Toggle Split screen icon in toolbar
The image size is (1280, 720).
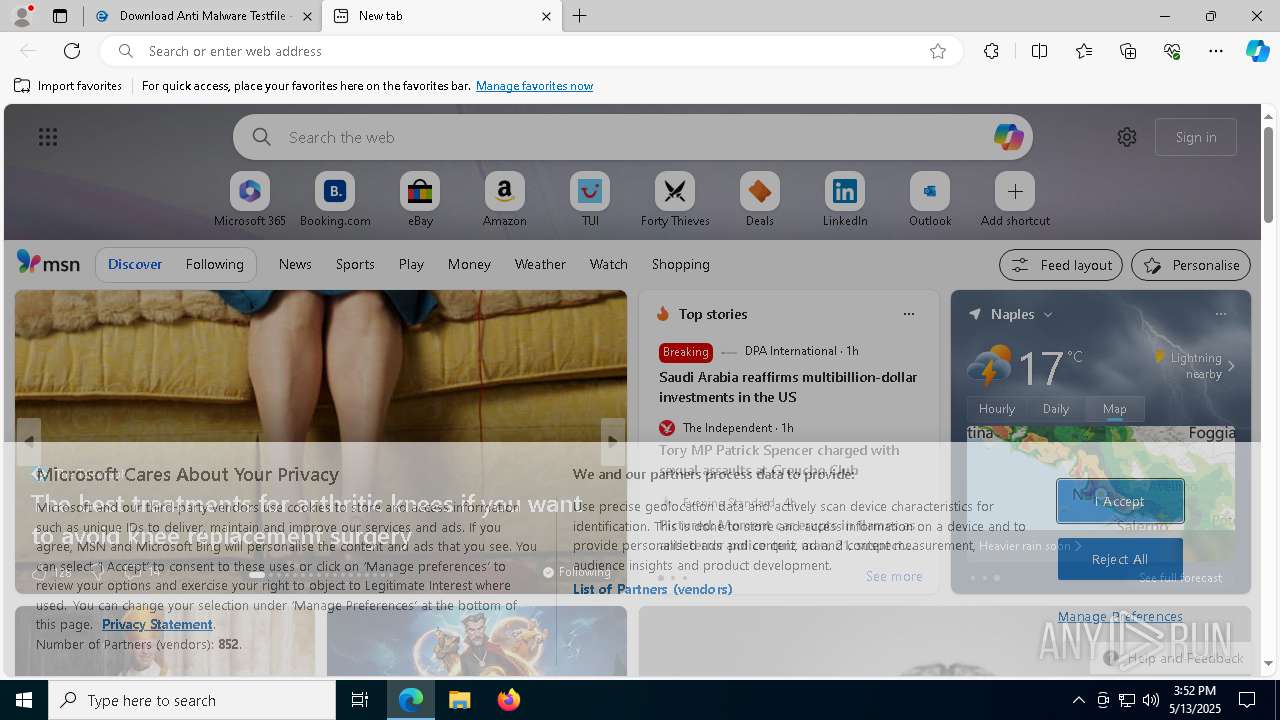point(1039,51)
